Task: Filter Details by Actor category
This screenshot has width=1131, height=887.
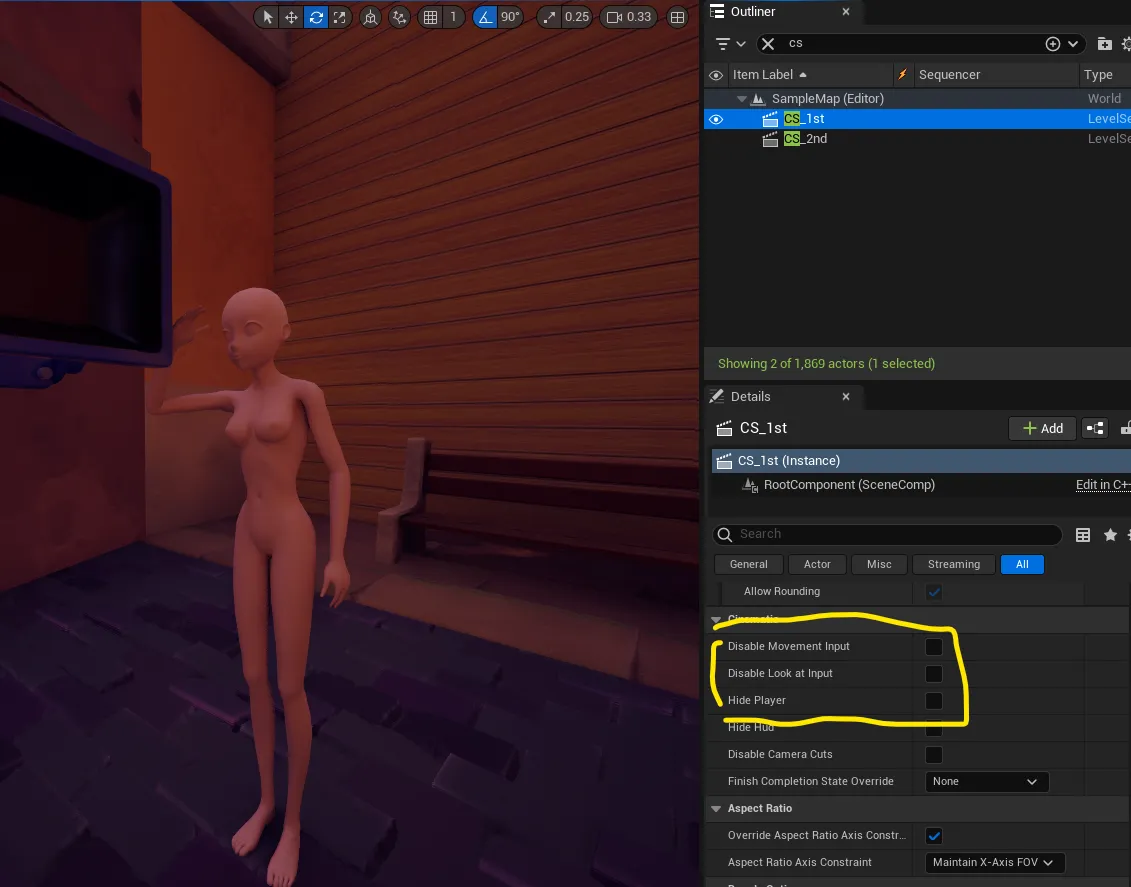Action: (817, 565)
